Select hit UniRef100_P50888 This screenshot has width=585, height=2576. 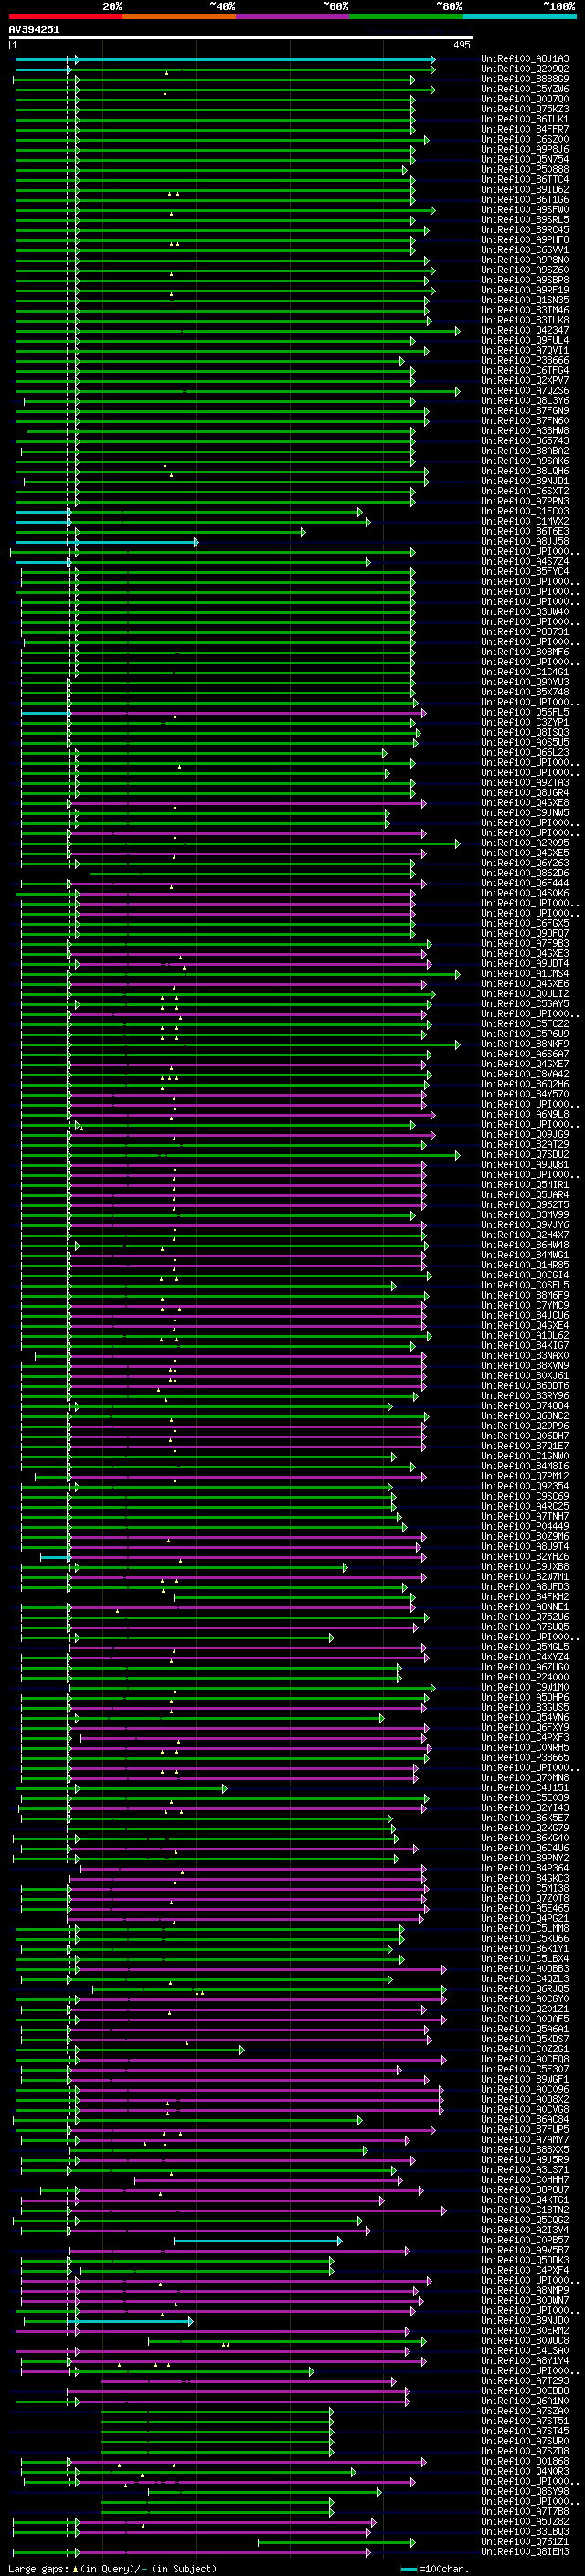click(x=525, y=169)
